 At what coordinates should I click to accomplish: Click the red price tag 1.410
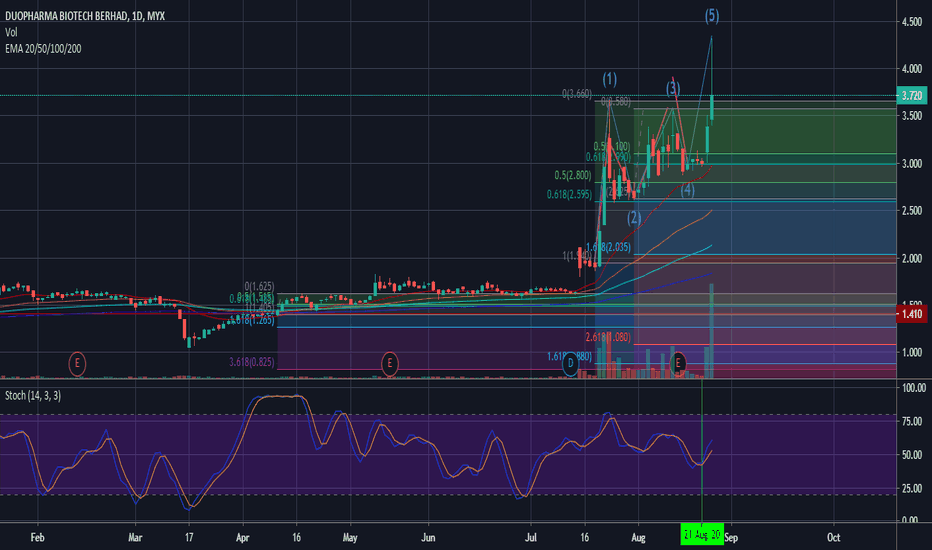[911, 314]
